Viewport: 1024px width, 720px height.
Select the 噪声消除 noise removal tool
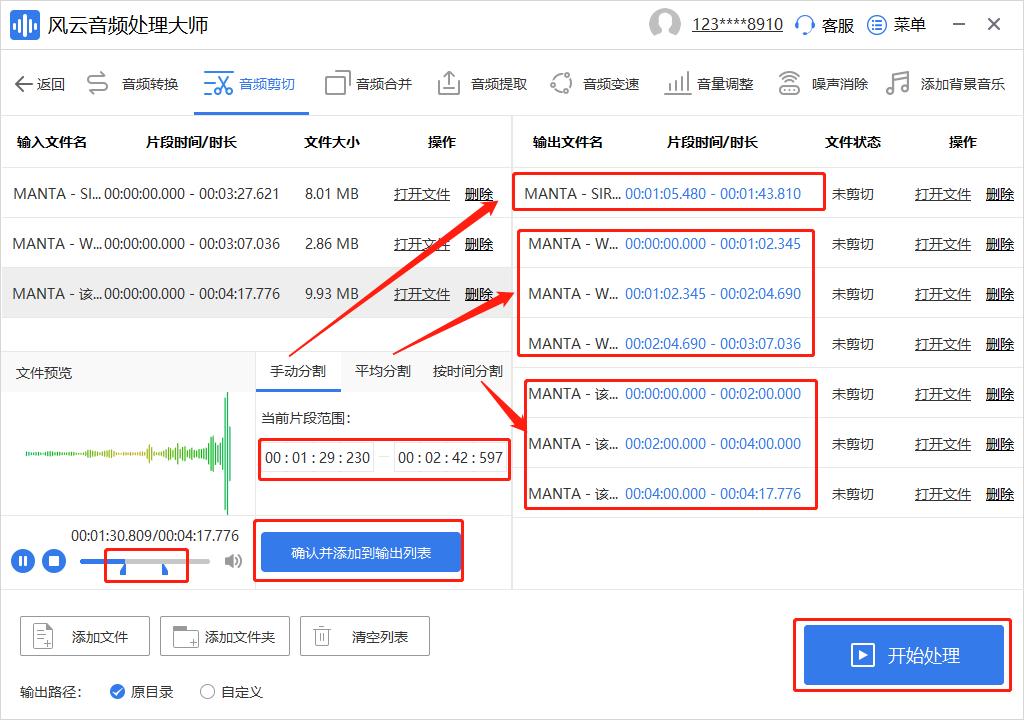(824, 84)
